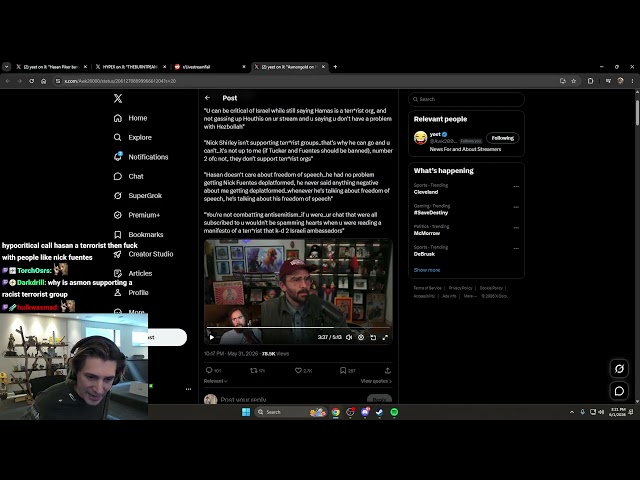Viewport: 640px width, 480px height.
Task: Focus the X Search box
Action: coord(467,99)
